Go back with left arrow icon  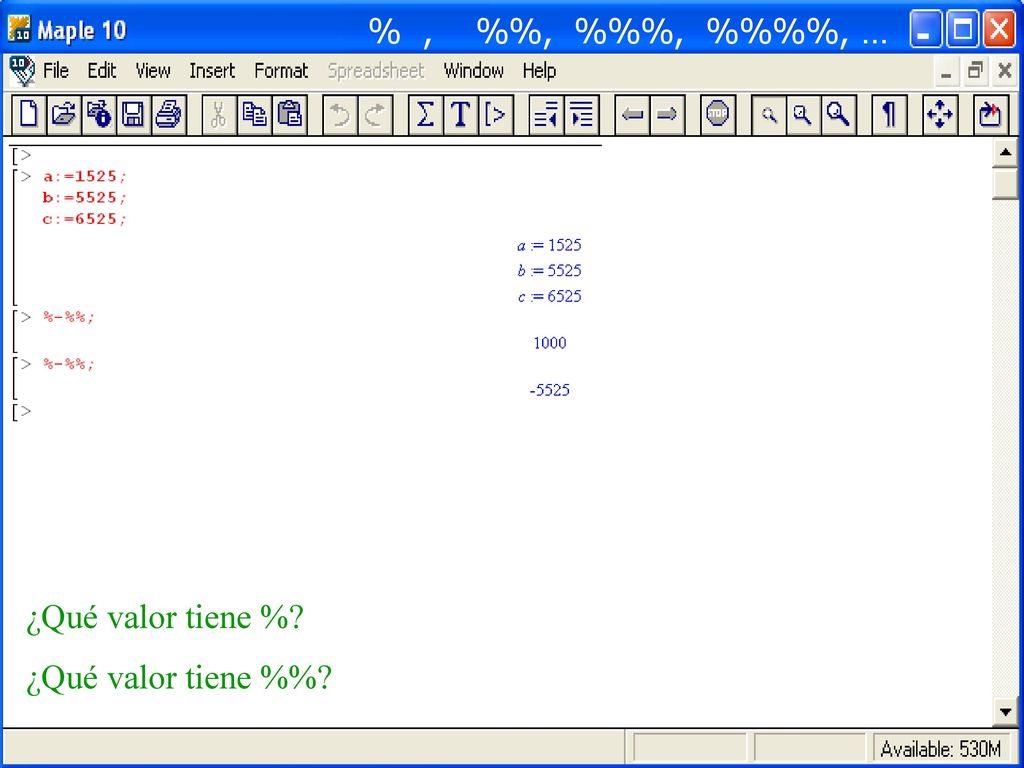click(632, 115)
